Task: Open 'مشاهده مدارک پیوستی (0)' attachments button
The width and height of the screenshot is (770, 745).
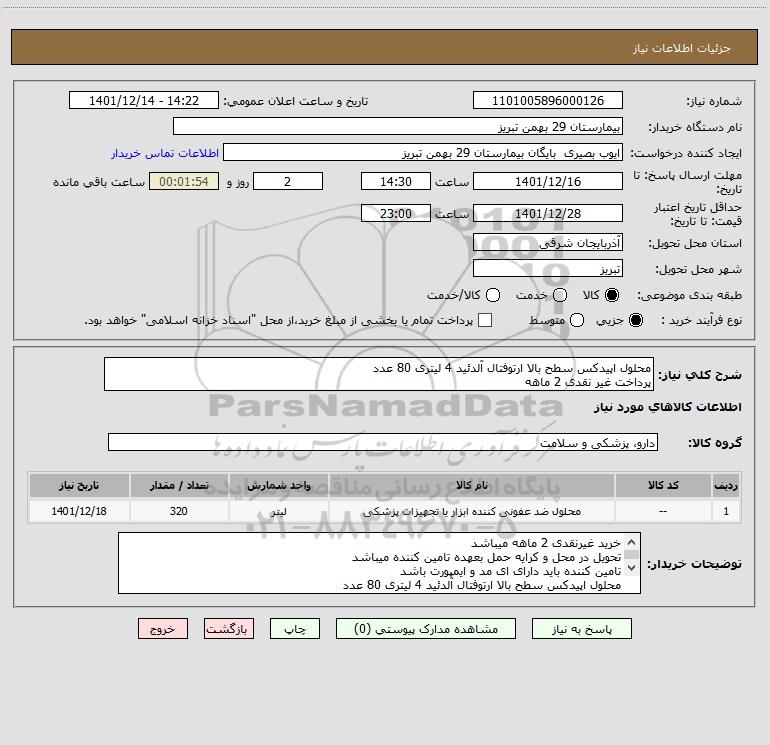Action: tap(426, 629)
